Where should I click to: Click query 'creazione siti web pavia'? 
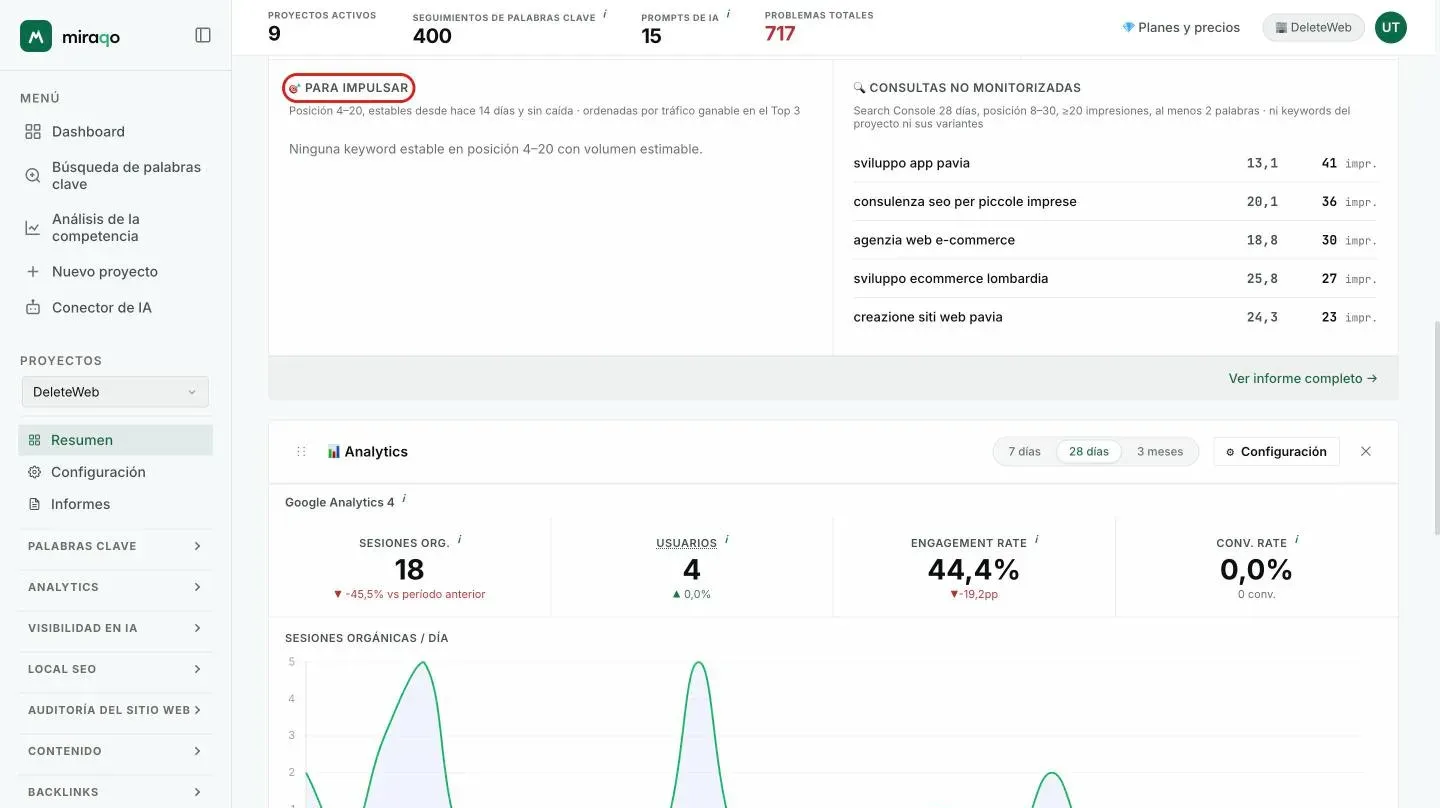pos(928,317)
